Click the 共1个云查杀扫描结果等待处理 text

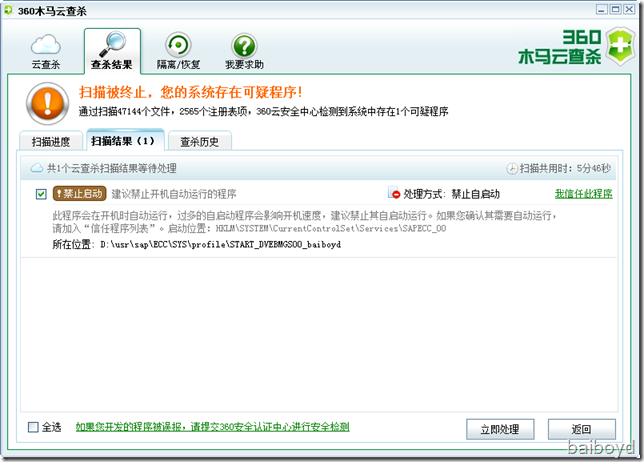112,168
